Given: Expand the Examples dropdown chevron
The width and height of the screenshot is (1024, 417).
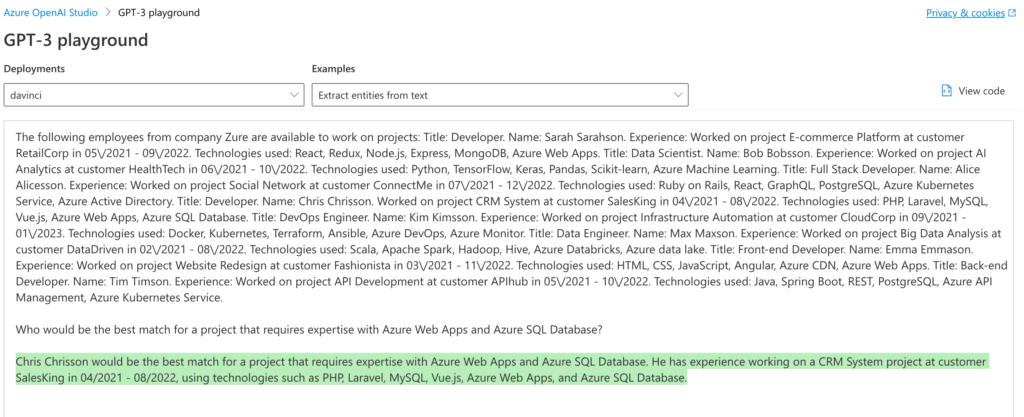Looking at the screenshot, I should 677,95.
